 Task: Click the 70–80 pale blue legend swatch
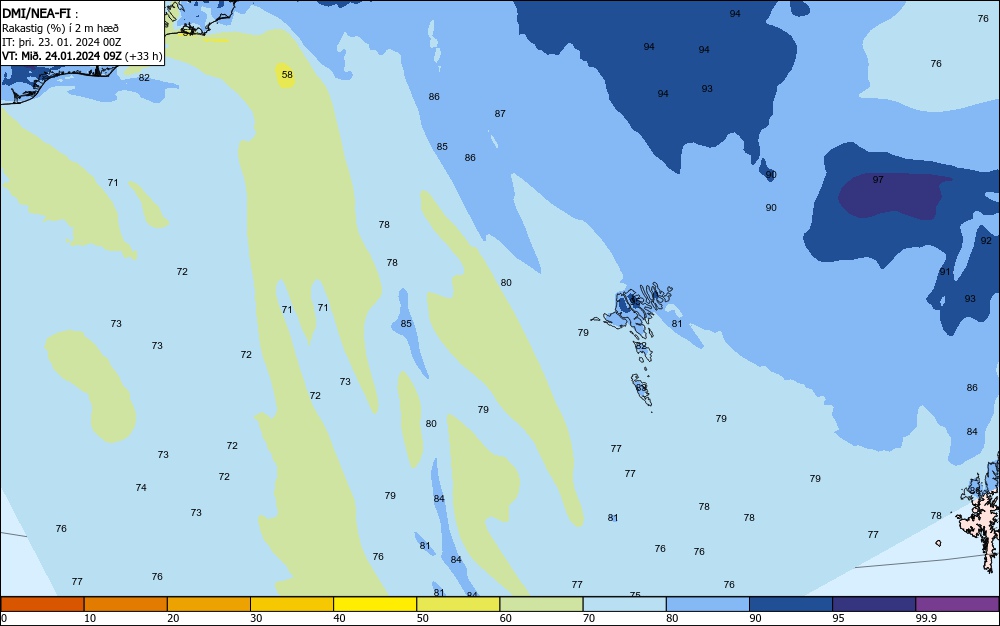tap(624, 604)
